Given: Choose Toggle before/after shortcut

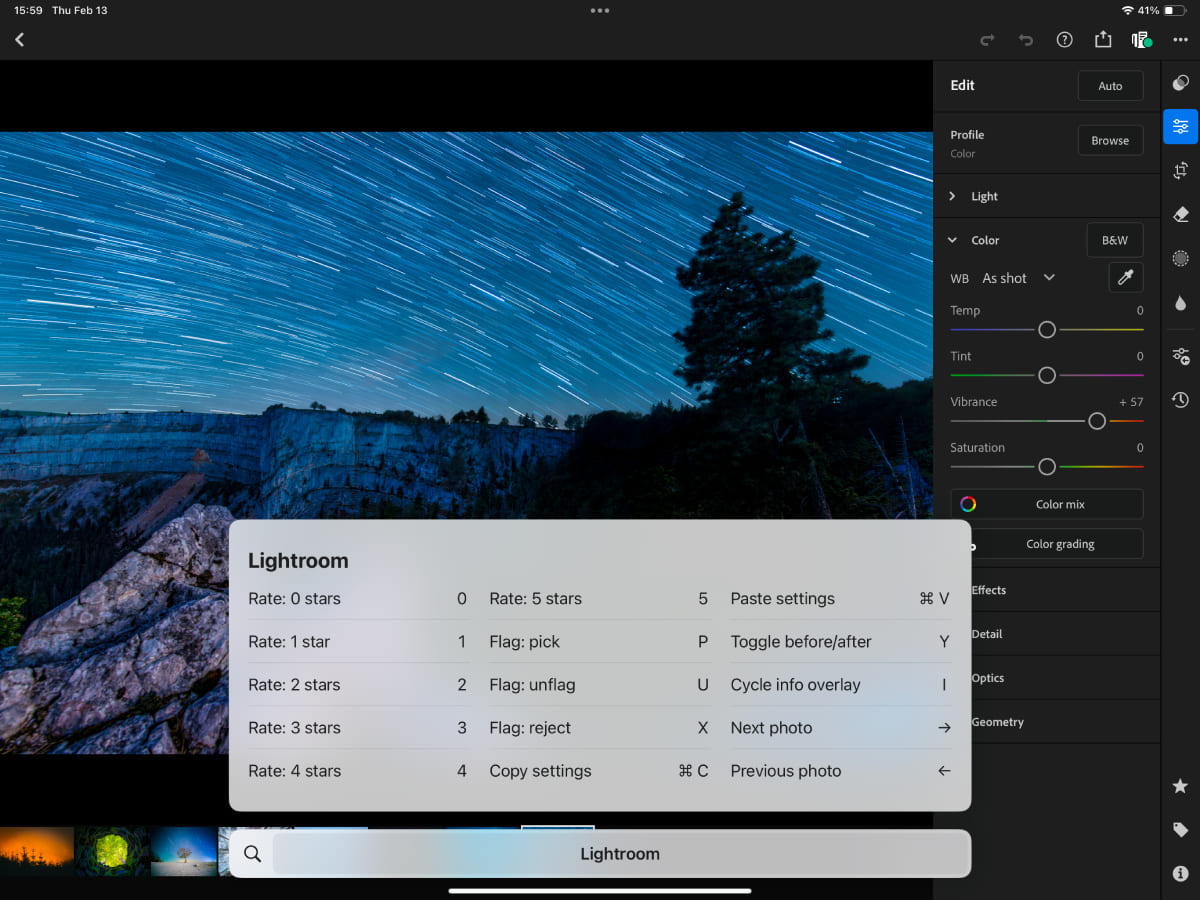Looking at the screenshot, I should pyautogui.click(x=841, y=642).
